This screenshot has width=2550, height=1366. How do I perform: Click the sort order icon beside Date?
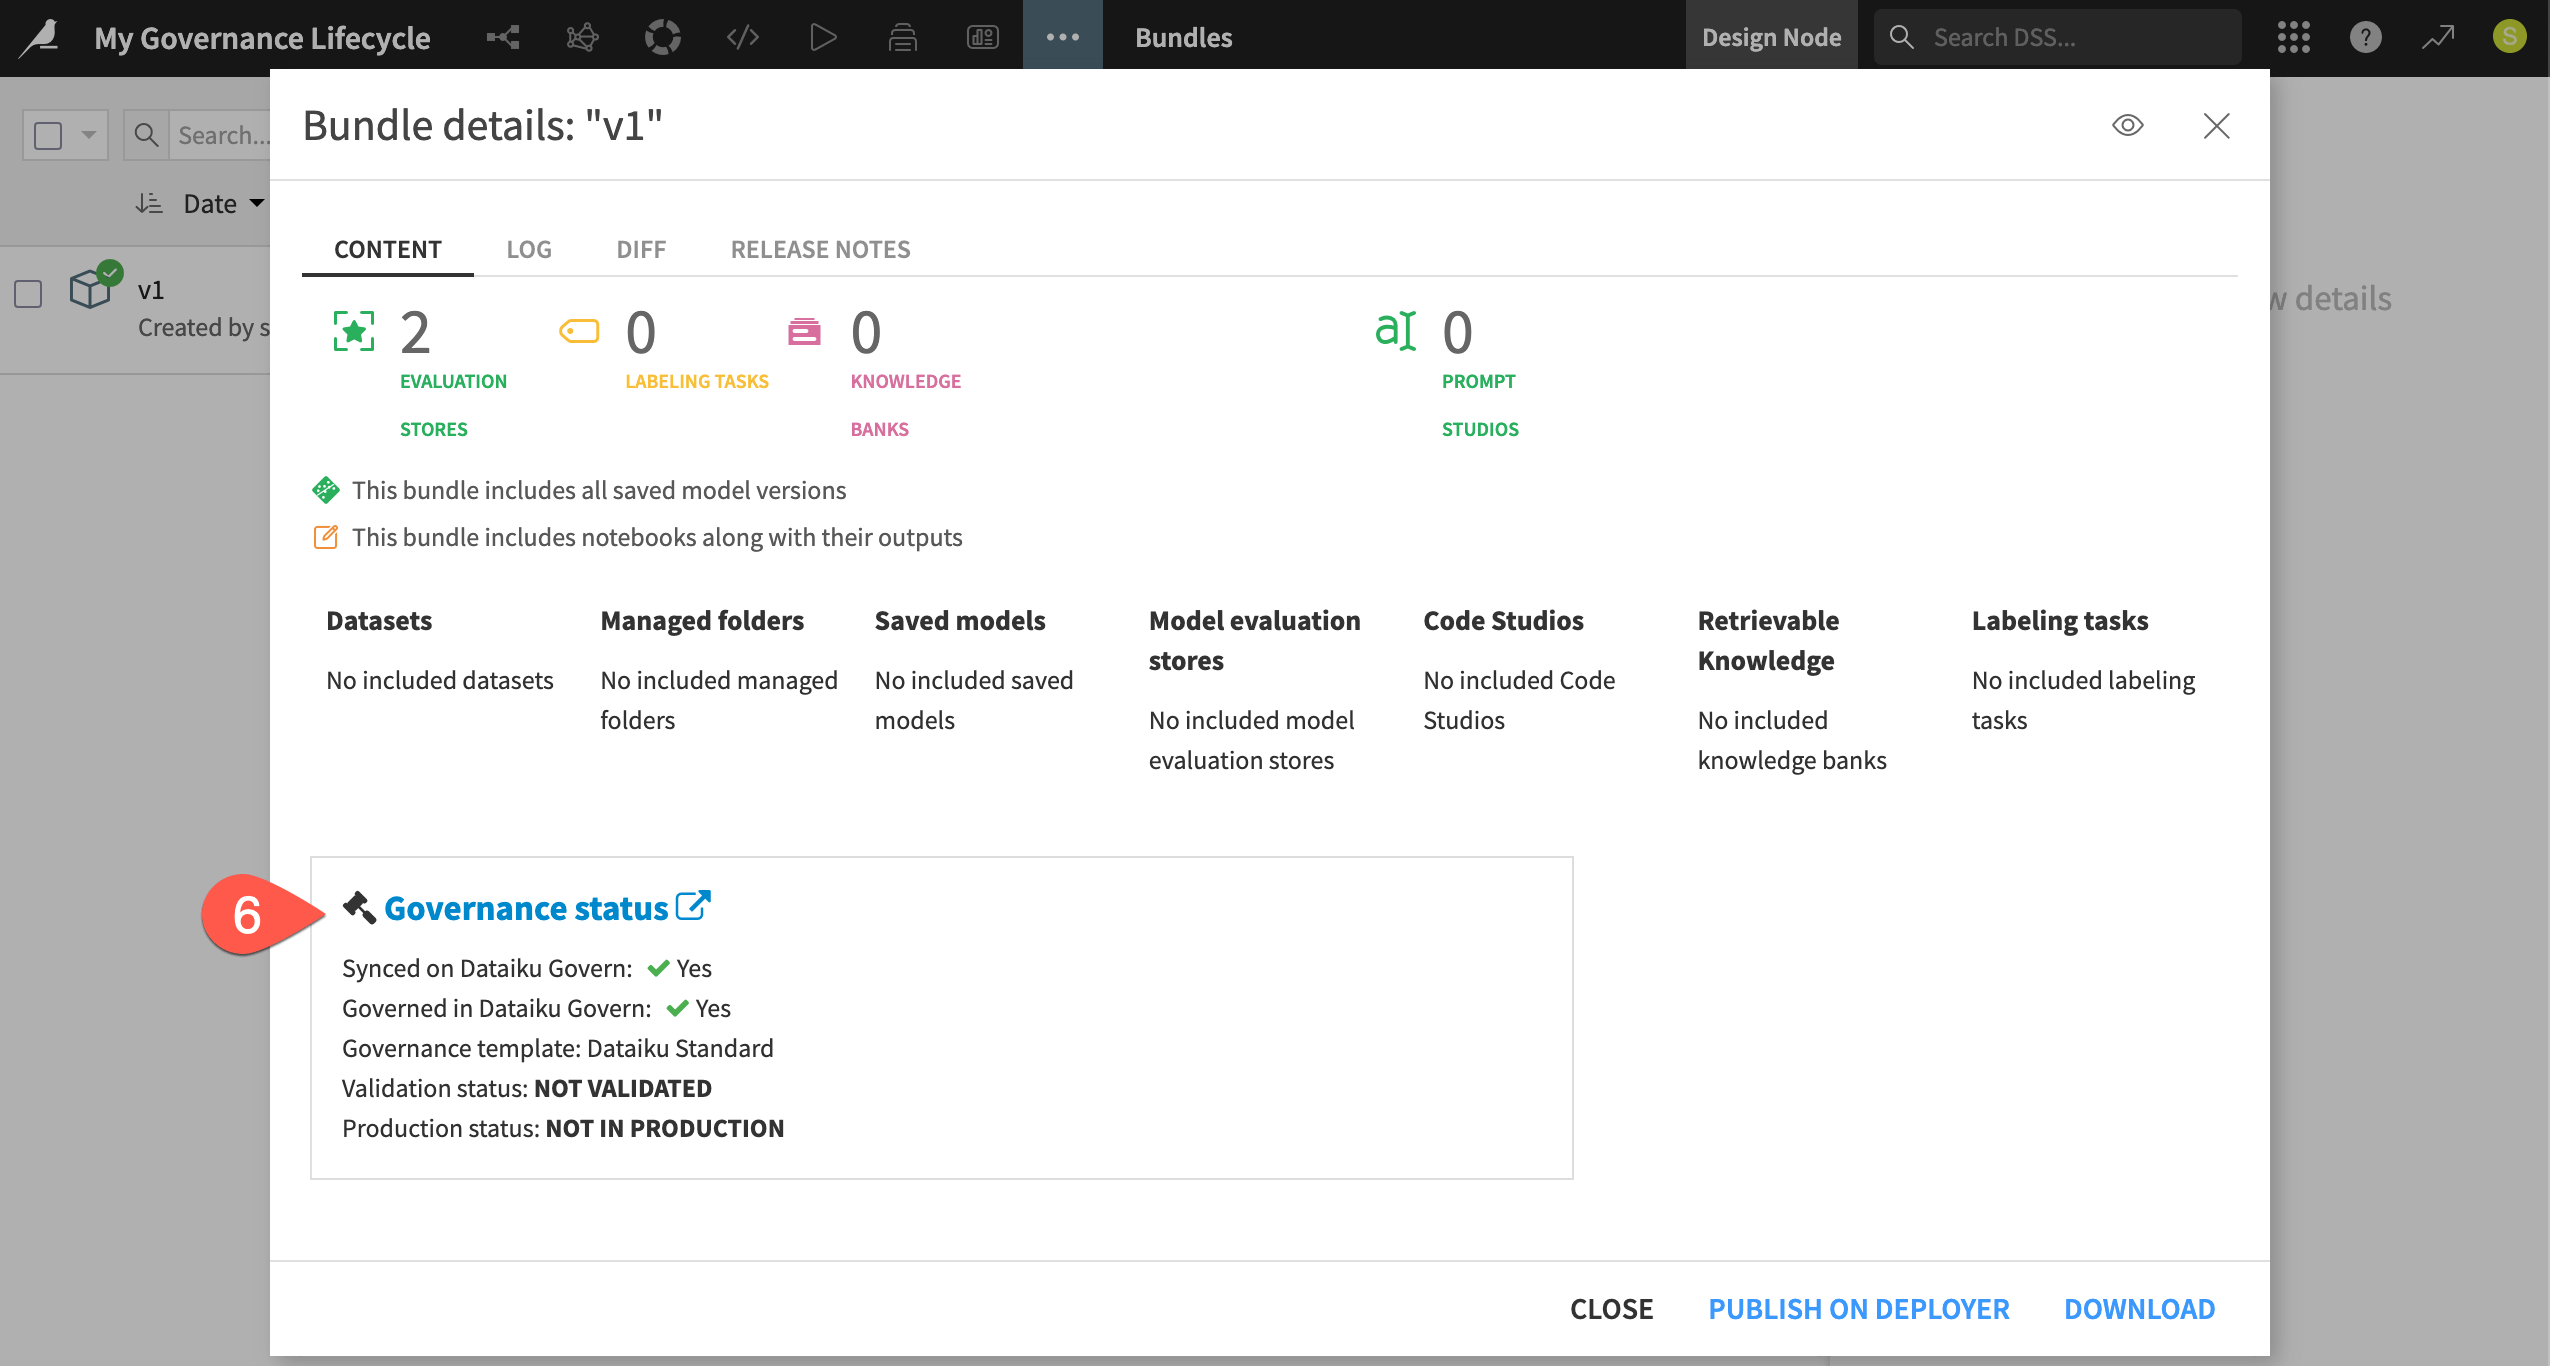(x=149, y=203)
